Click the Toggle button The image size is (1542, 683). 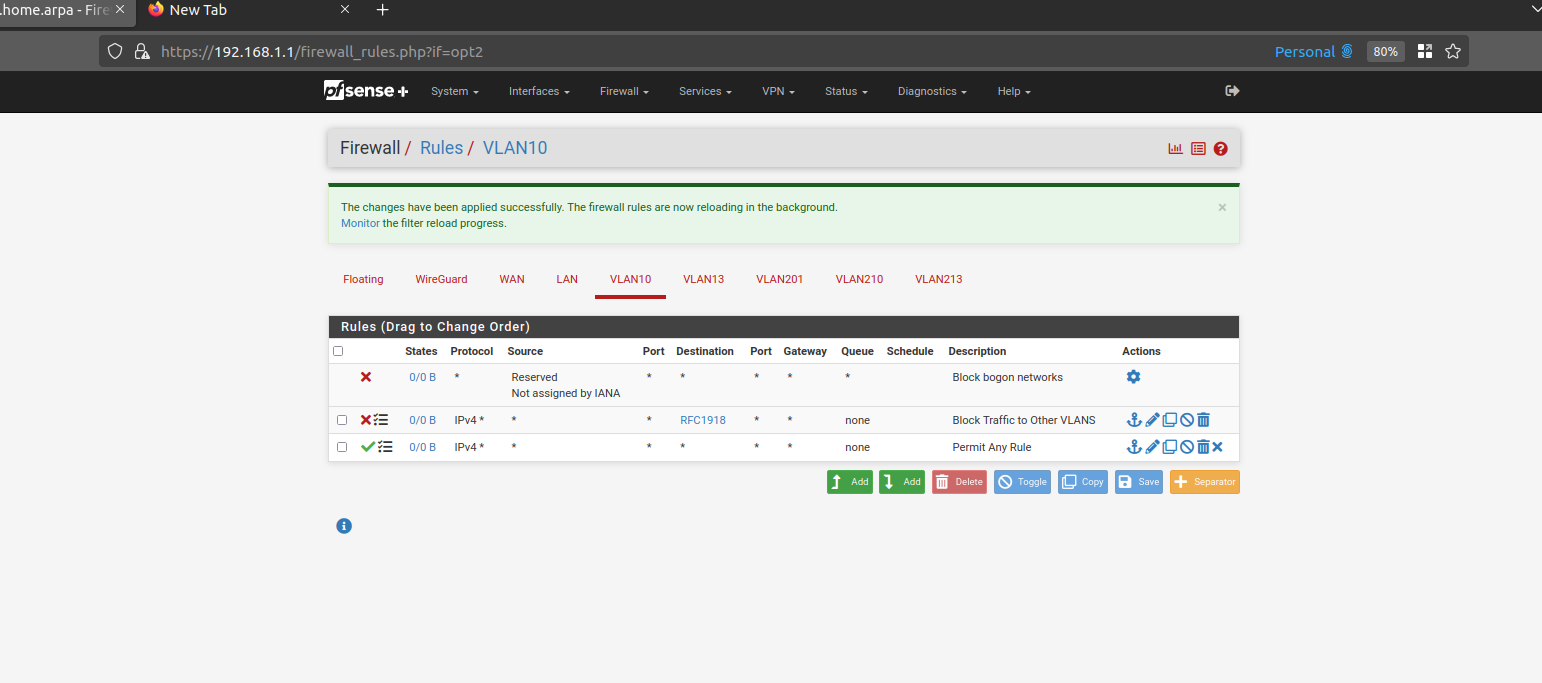[x=1023, y=482]
